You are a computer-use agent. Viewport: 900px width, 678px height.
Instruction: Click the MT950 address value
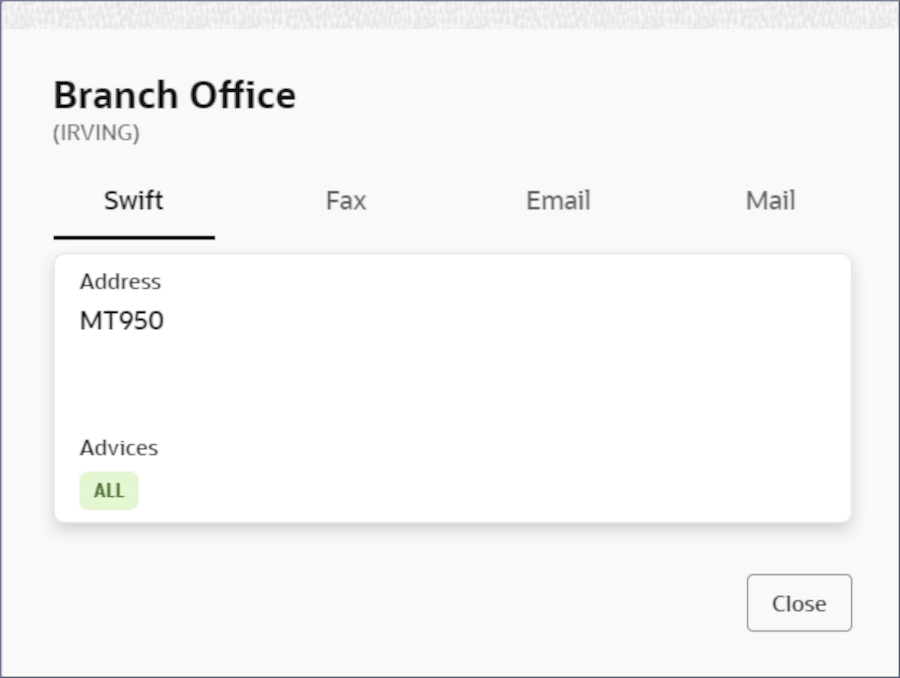[122, 322]
